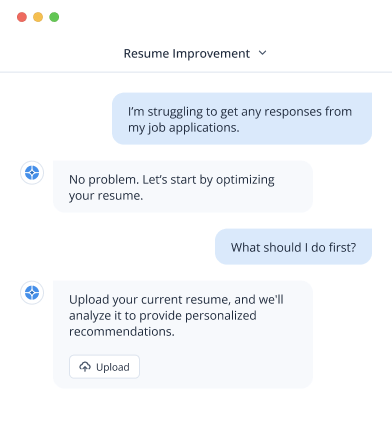Click the "your resume." line in the first reply
This screenshot has width=392, height=433.
[106, 196]
